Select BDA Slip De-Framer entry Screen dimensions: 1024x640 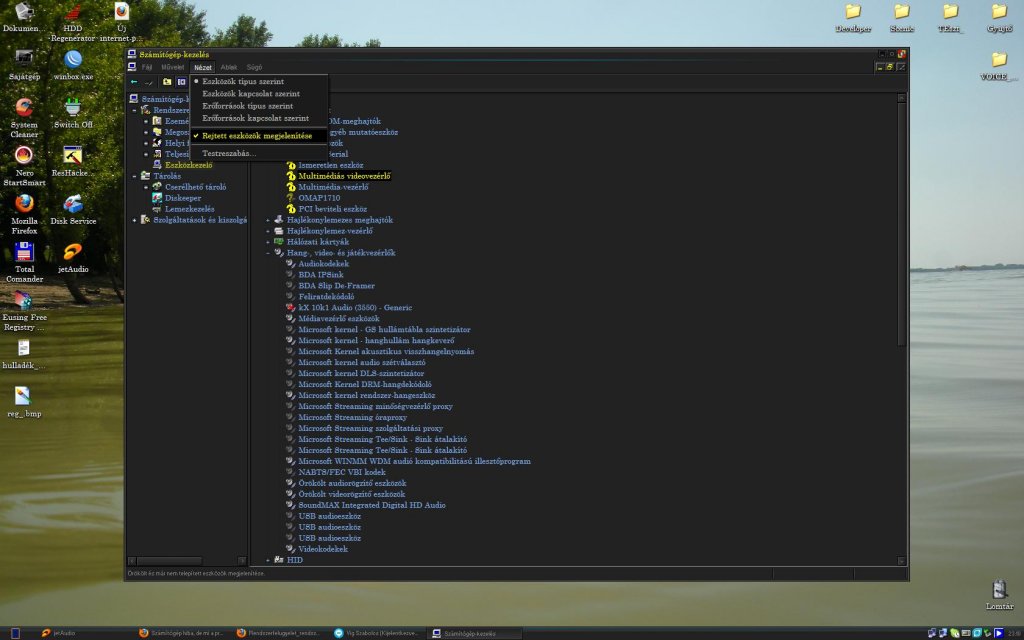[336, 286]
